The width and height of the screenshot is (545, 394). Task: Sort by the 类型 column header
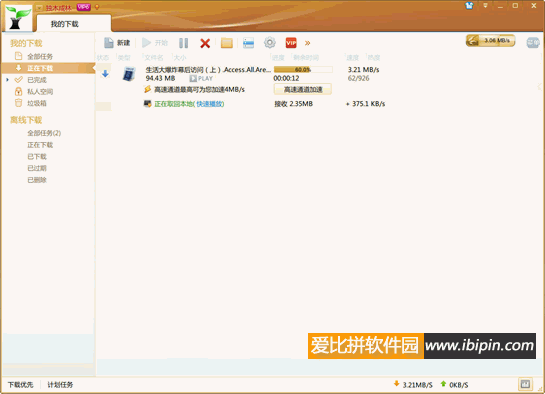coord(124,58)
